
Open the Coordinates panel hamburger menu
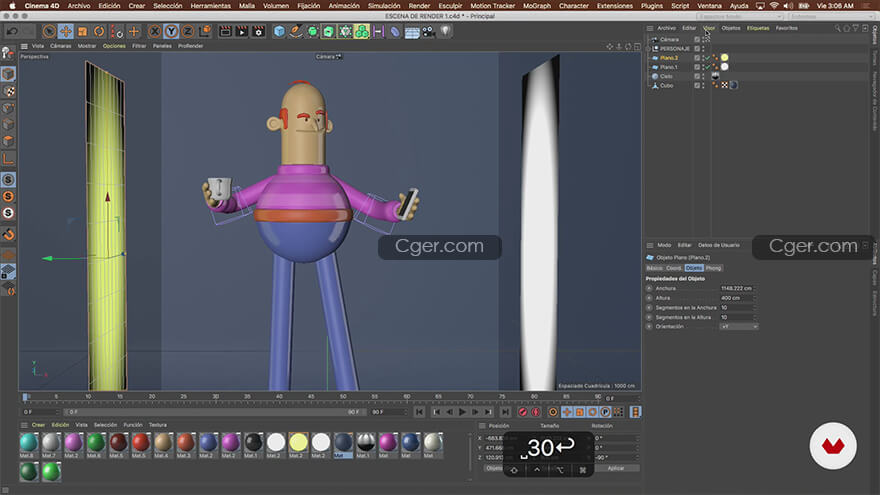pyautogui.click(x=482, y=426)
